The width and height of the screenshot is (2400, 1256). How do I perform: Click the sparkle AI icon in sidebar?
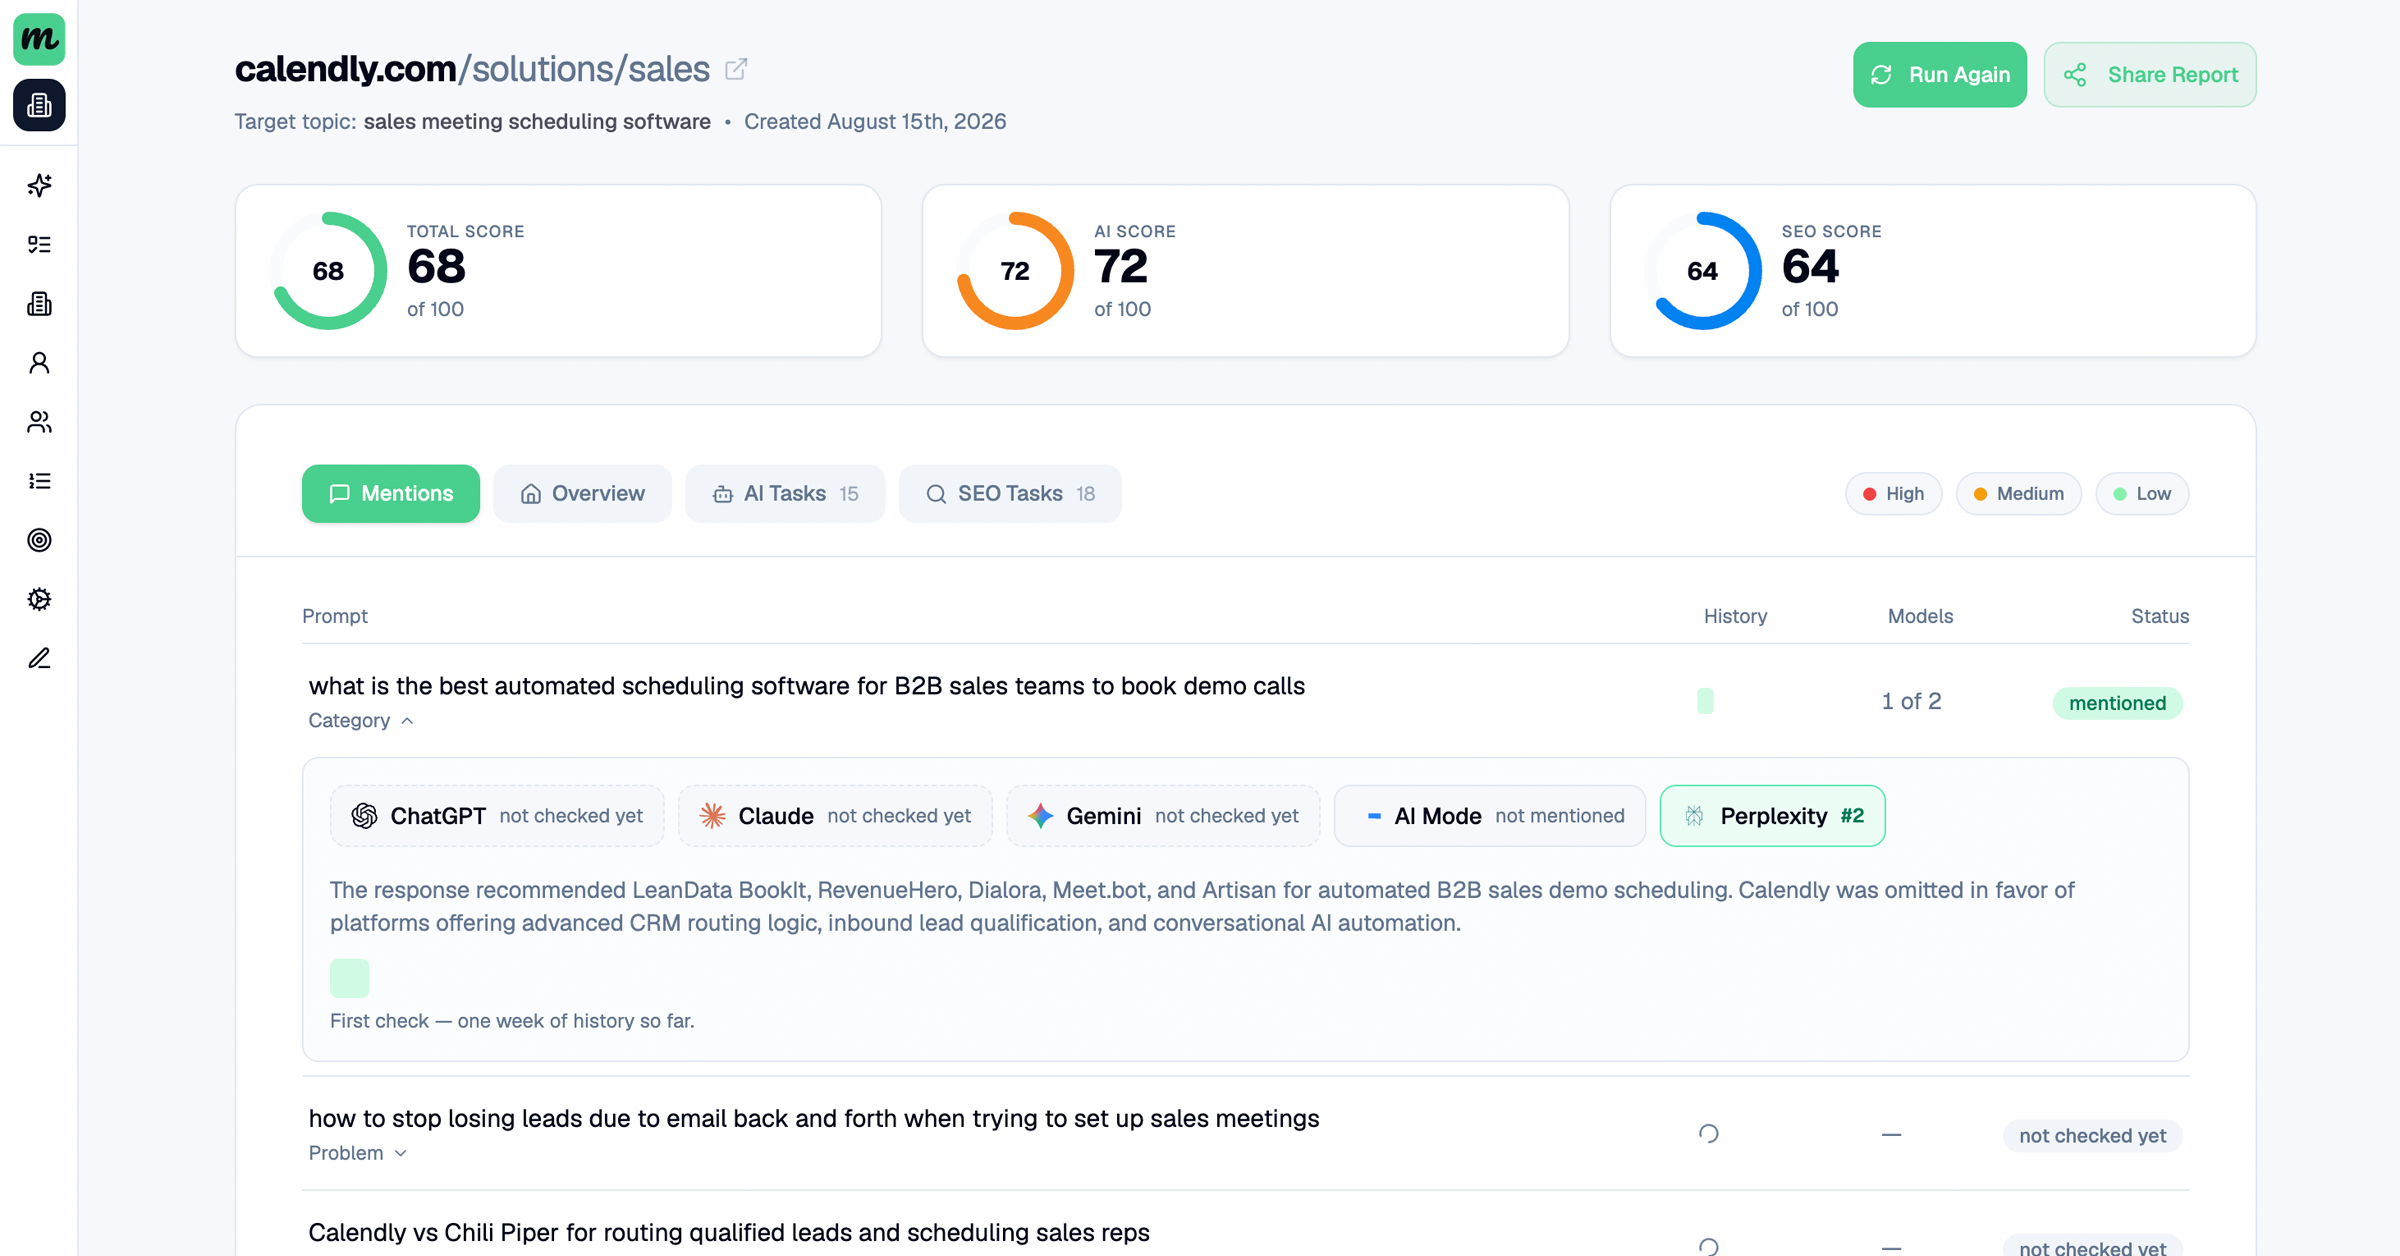pyautogui.click(x=39, y=185)
